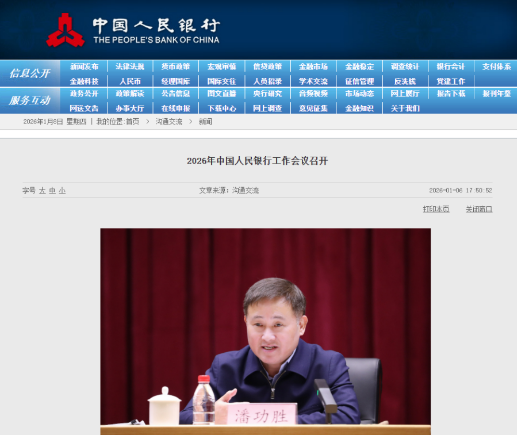Screen dimensions: 517x435
Task: Go to 人员招录 page
Action: click(x=267, y=81)
